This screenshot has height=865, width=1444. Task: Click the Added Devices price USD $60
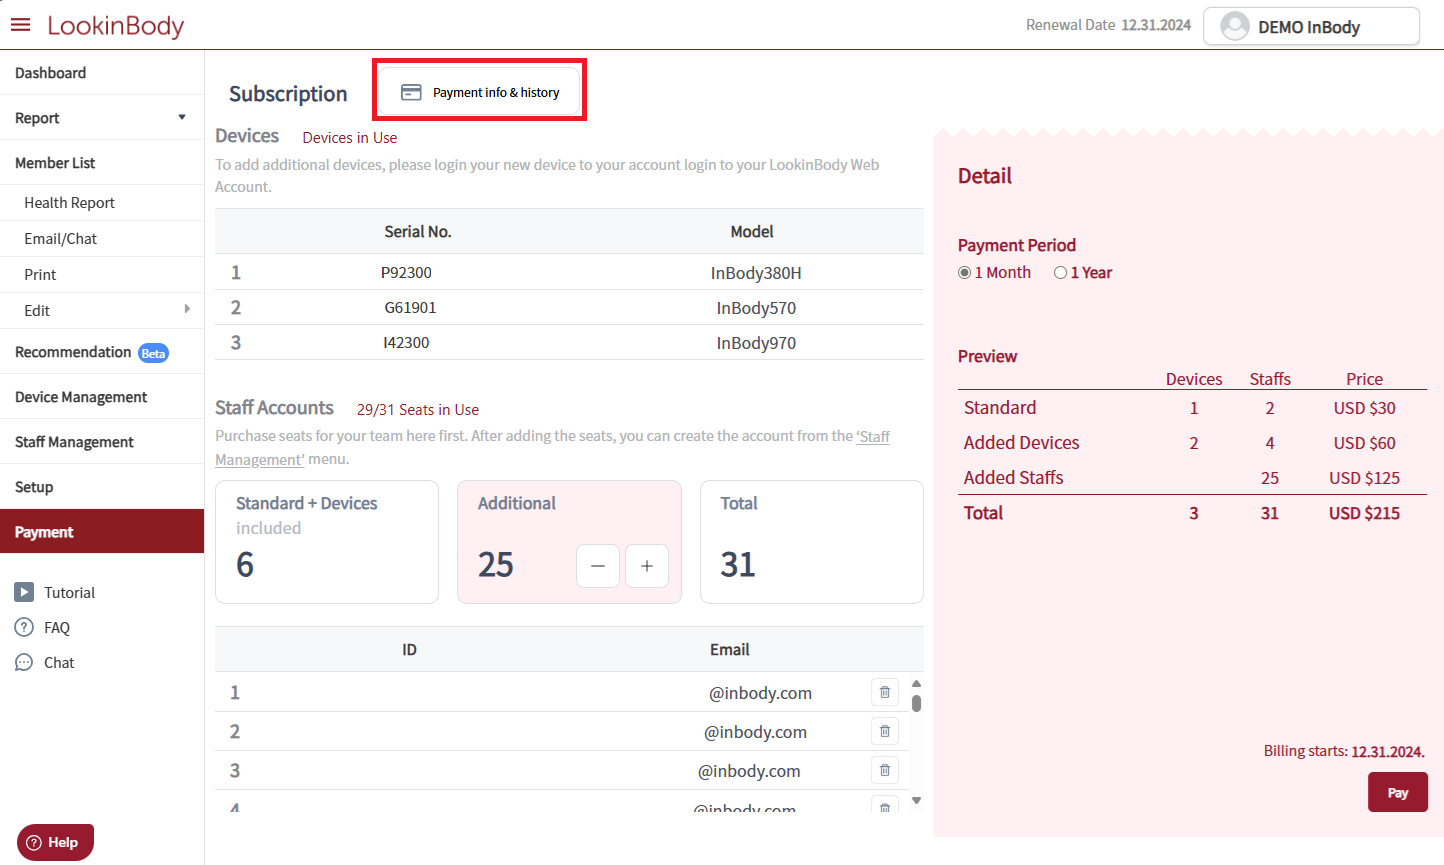[x=1364, y=443]
